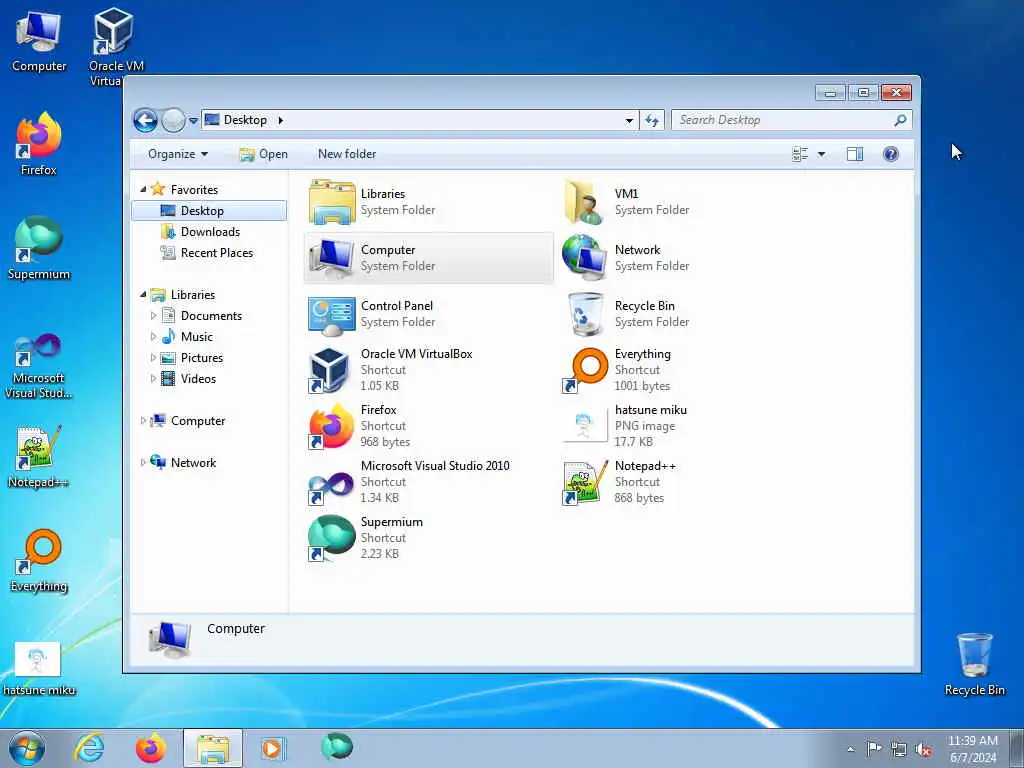
Task: Select hatsune miku image on desktop
Action: 39,667
